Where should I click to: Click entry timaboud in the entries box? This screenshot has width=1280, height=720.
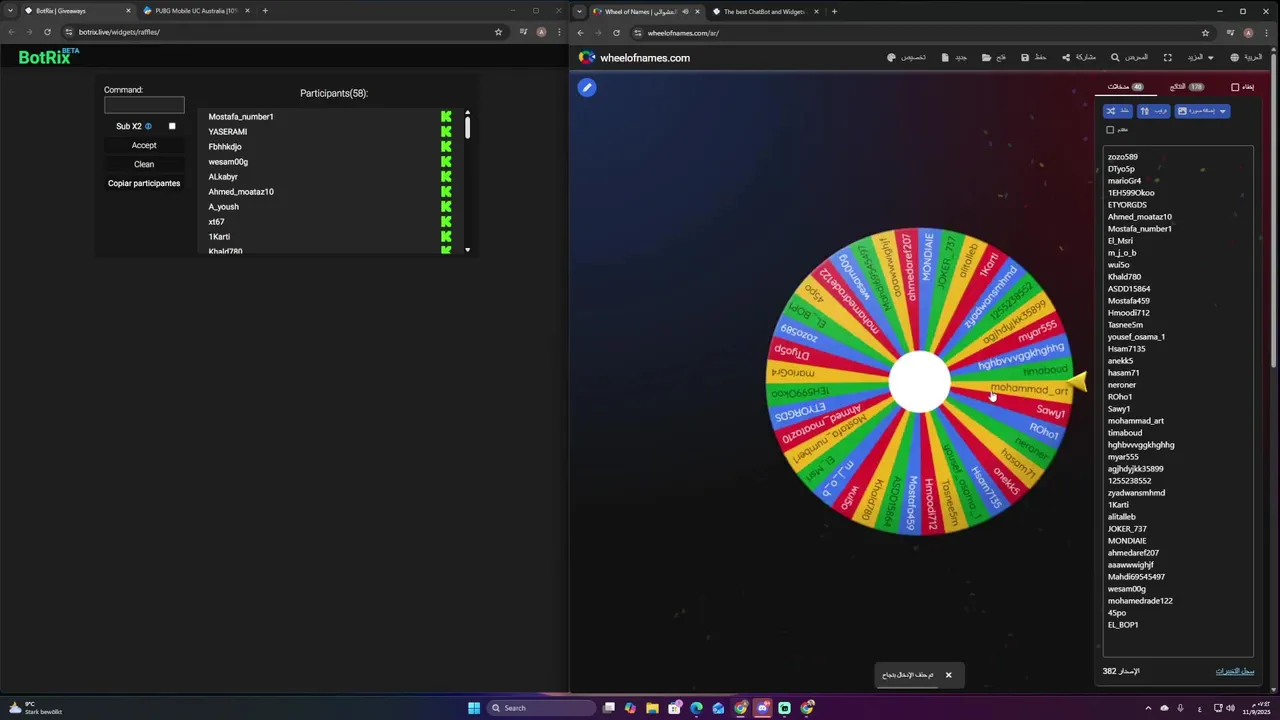click(x=1125, y=433)
